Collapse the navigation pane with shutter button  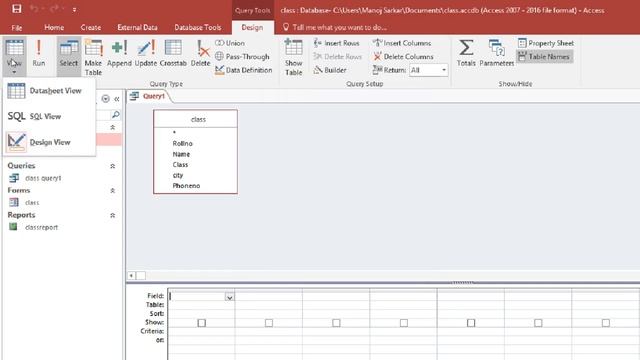(x=117, y=99)
